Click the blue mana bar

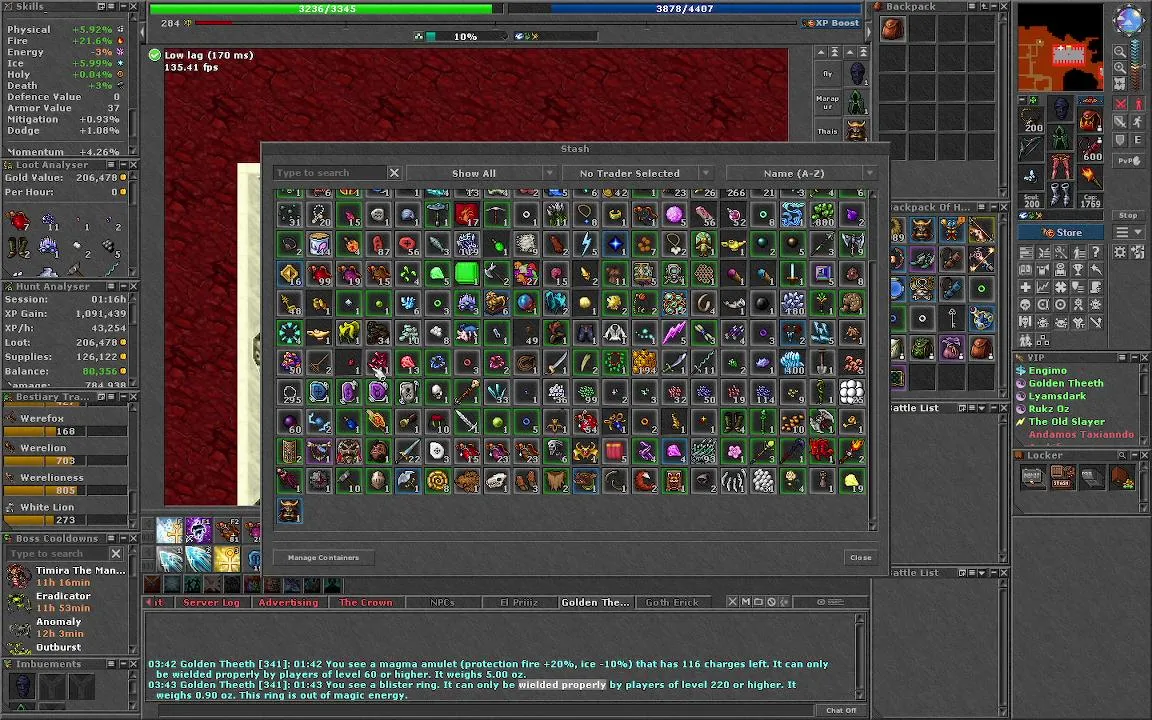(x=683, y=9)
